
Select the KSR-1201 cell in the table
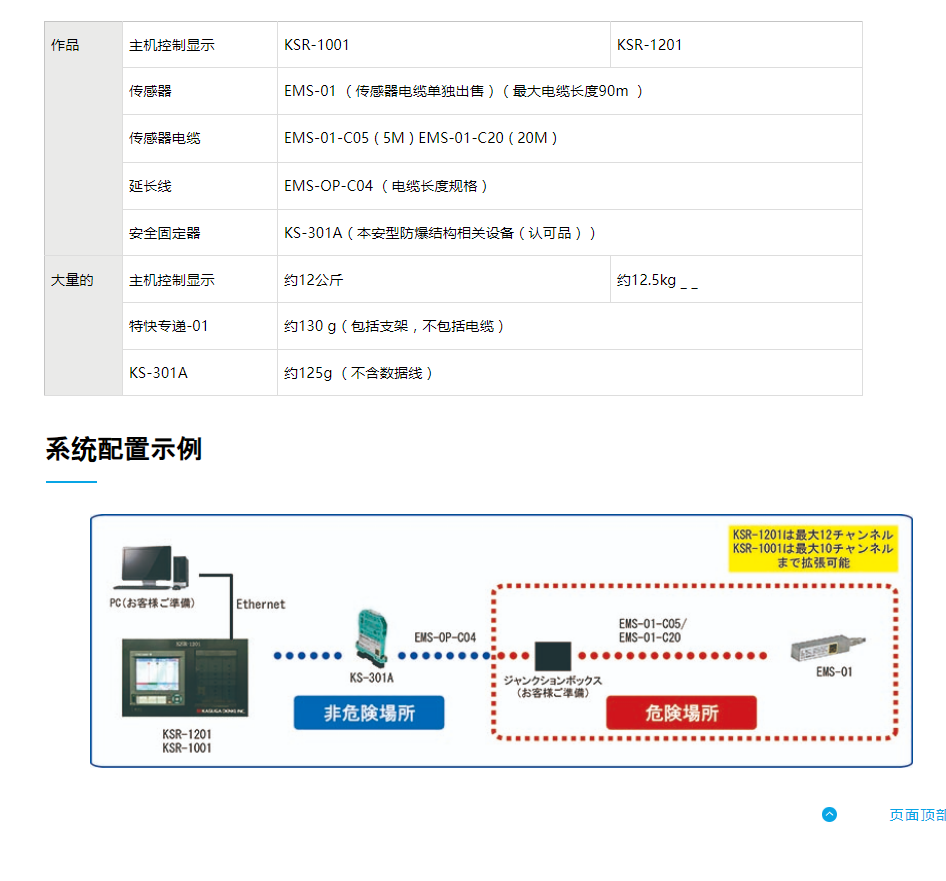coord(650,45)
